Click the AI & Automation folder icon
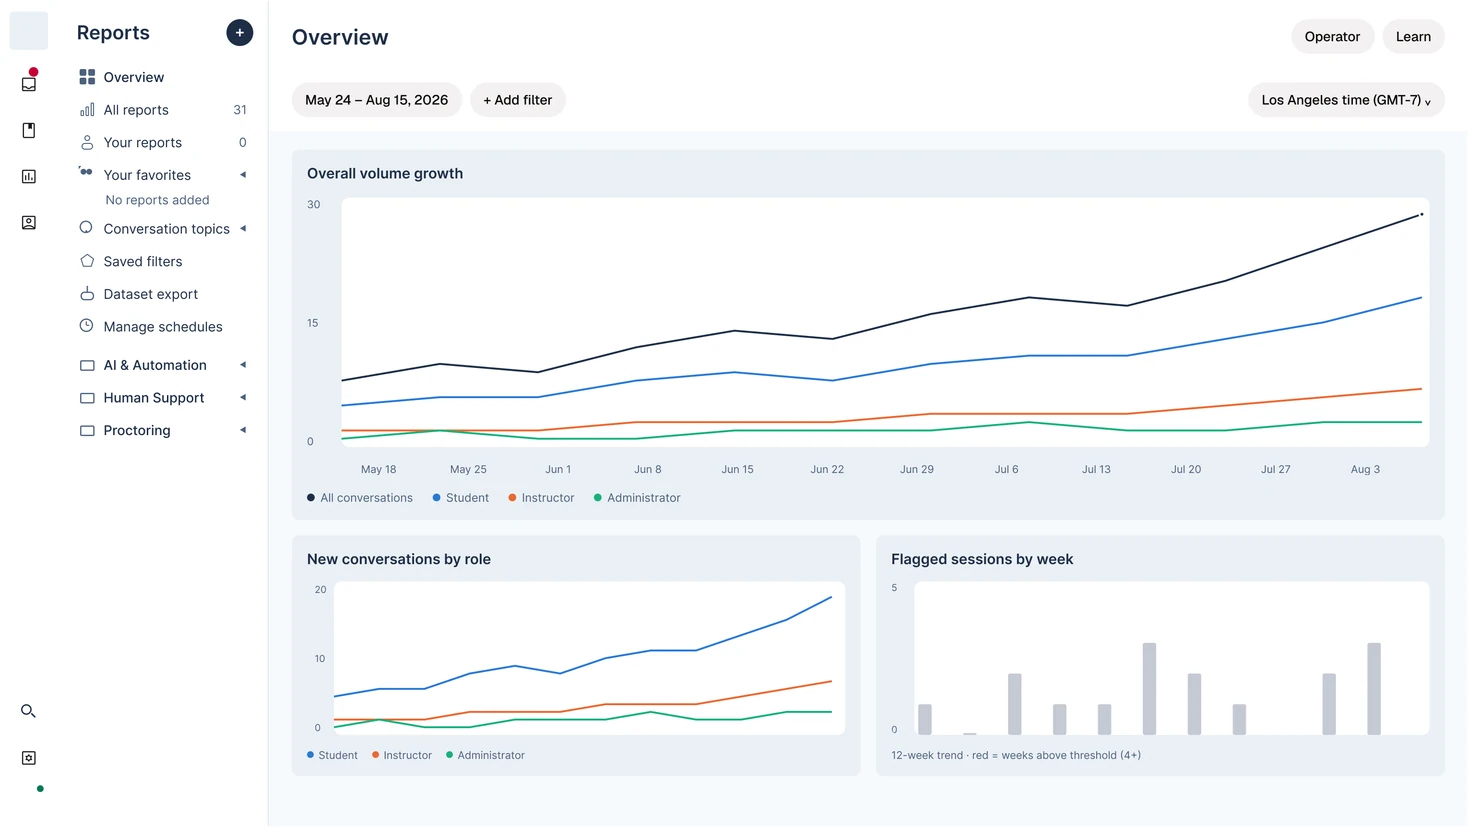 87,366
